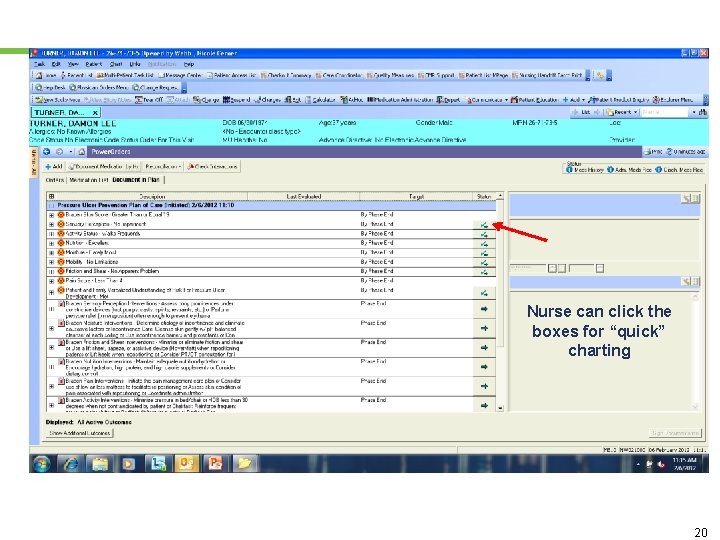Click arrow button for Braden Nutrition Interventions
The height and width of the screenshot is (540, 720).
click(x=484, y=367)
